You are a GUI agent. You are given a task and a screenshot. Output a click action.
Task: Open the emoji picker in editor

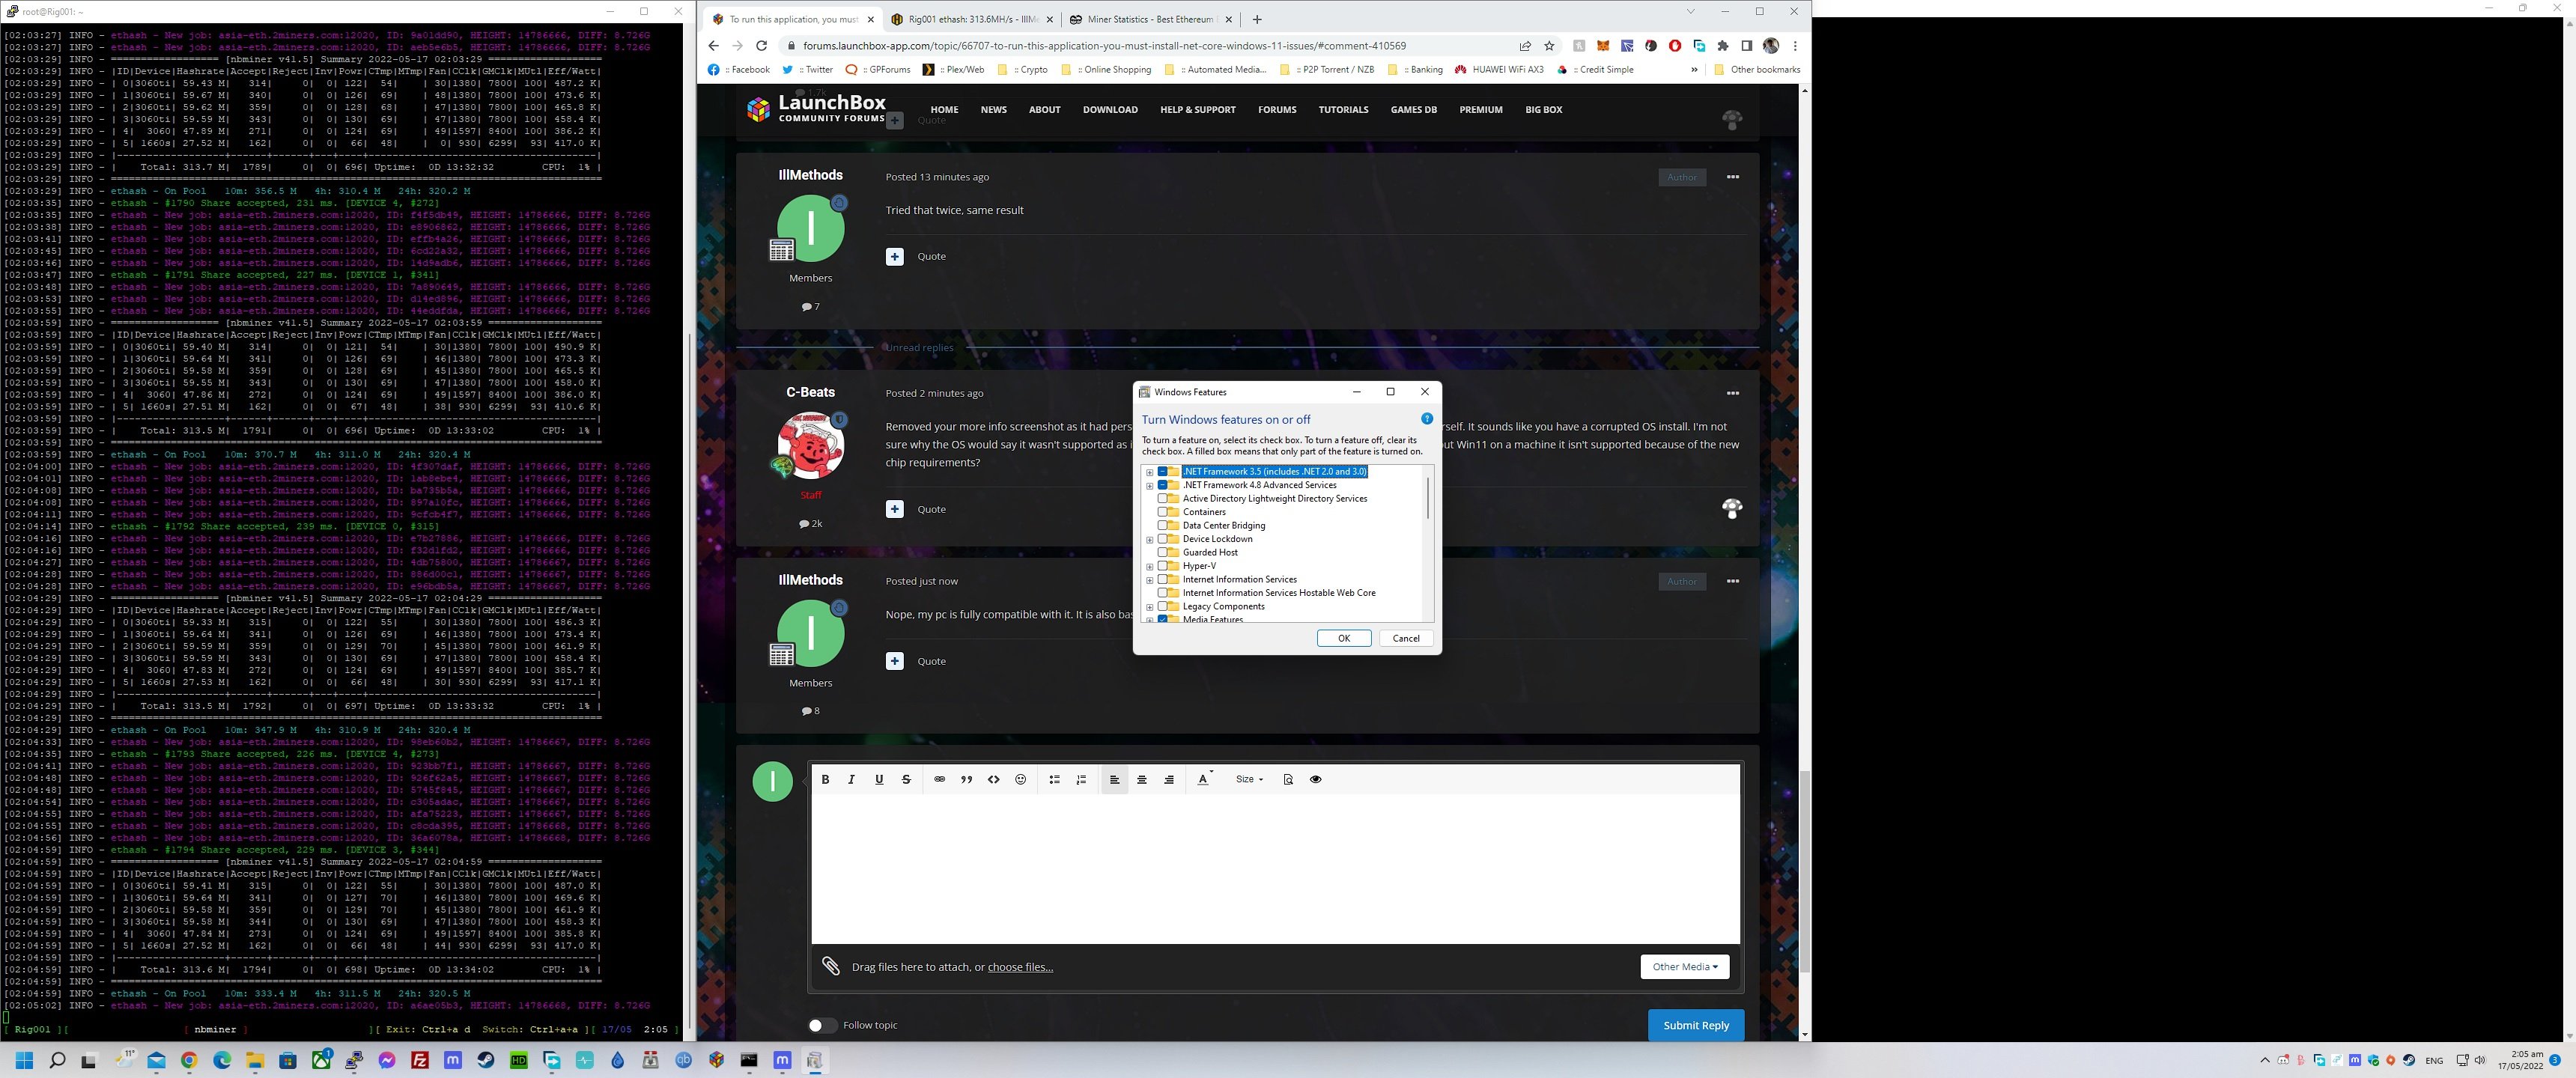click(1020, 779)
